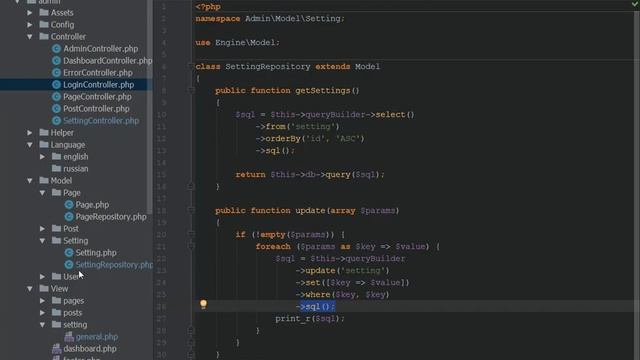Screen dimensions: 640x360
Task: Expand the Assets folder arrow
Action: (x=30, y=13)
